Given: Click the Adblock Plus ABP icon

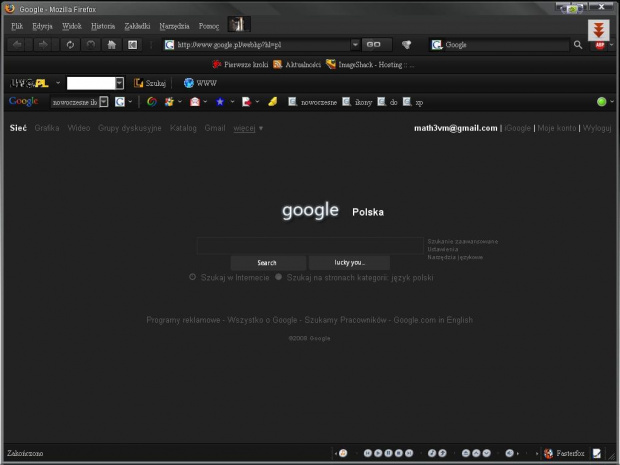Looking at the screenshot, I should [x=600, y=45].
